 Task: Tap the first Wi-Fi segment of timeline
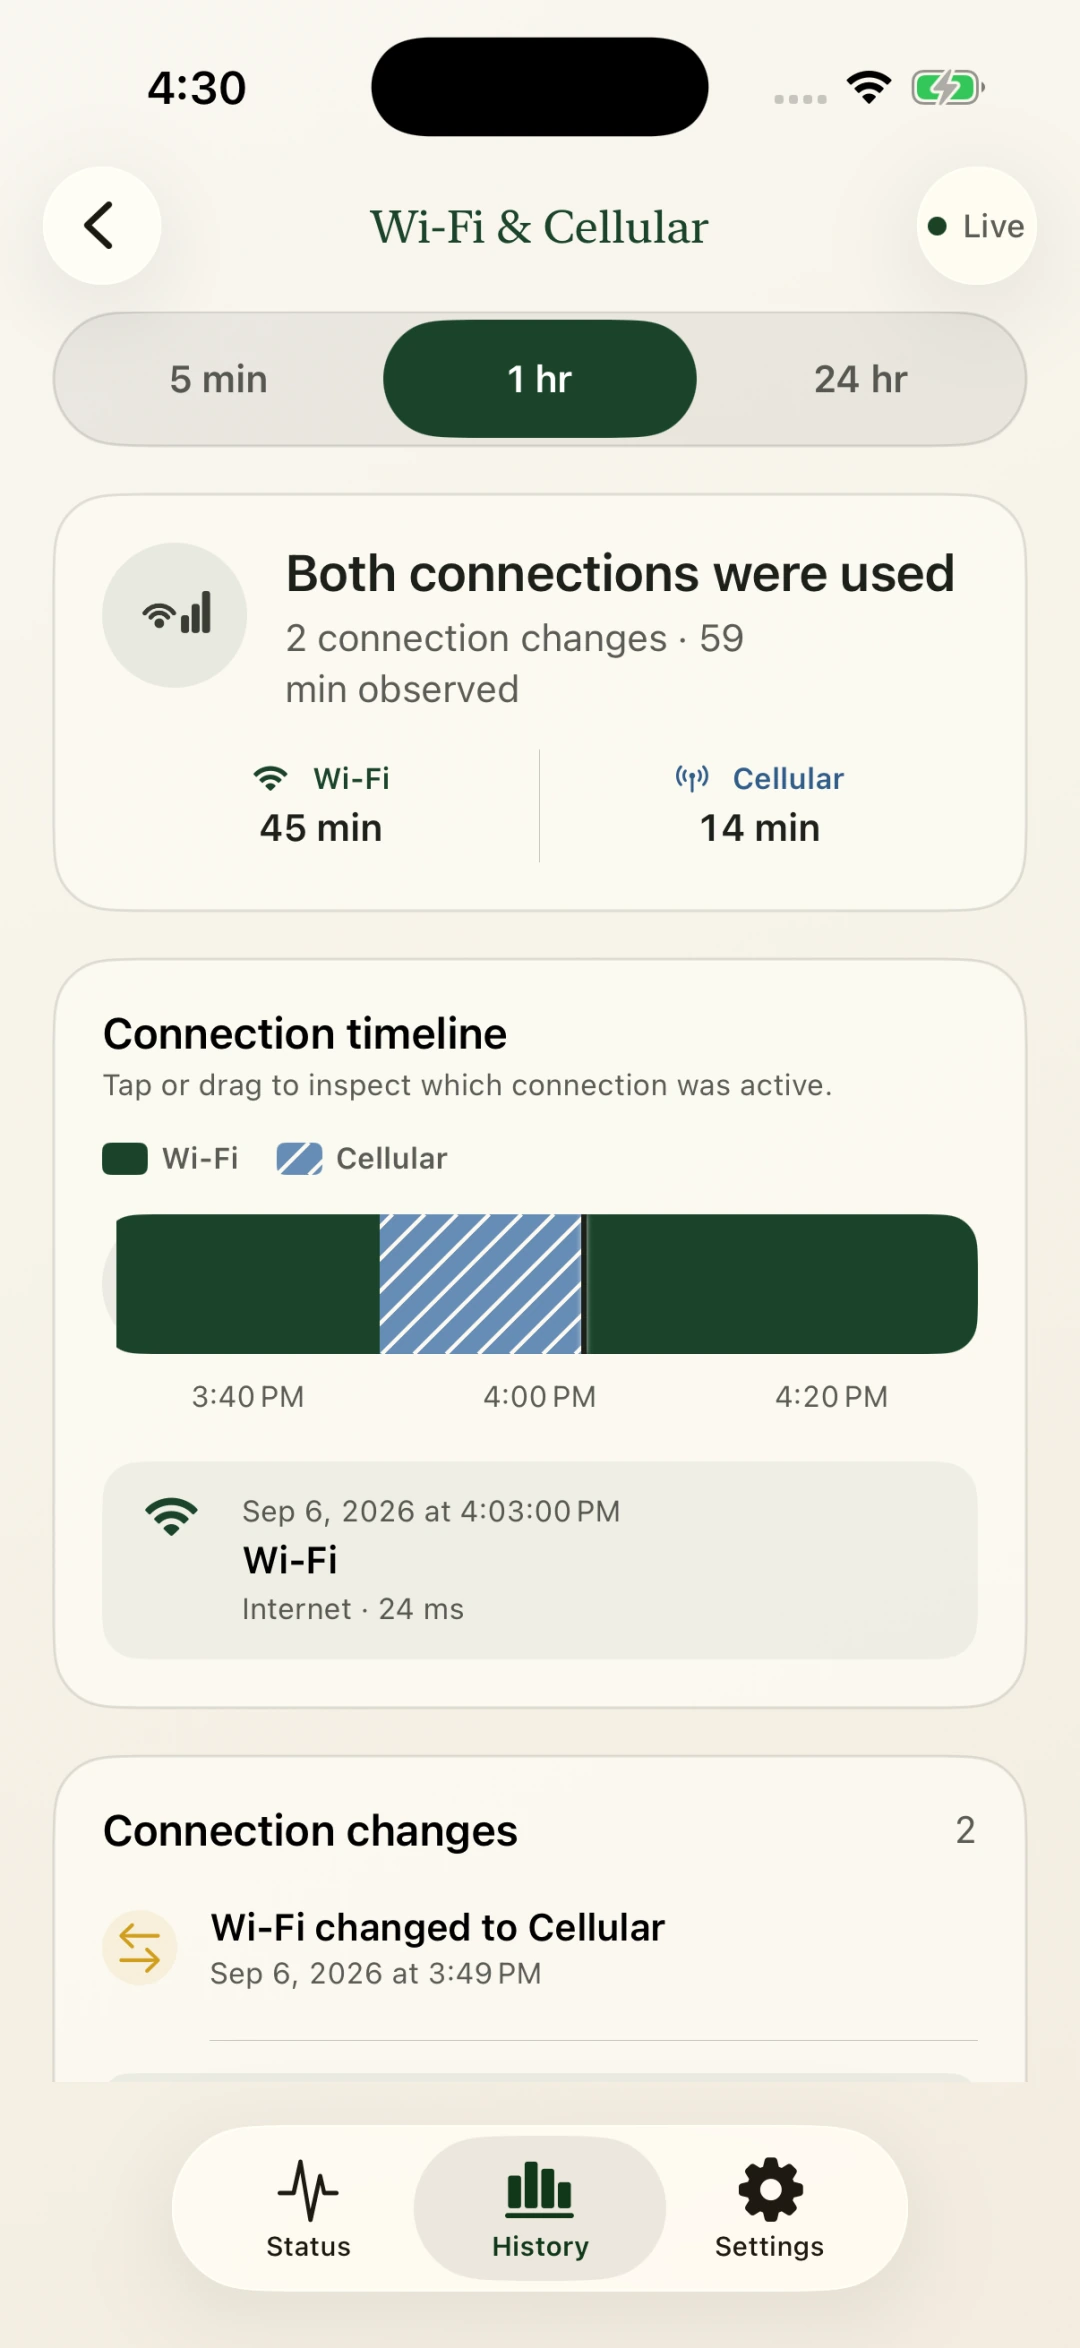click(x=248, y=1284)
